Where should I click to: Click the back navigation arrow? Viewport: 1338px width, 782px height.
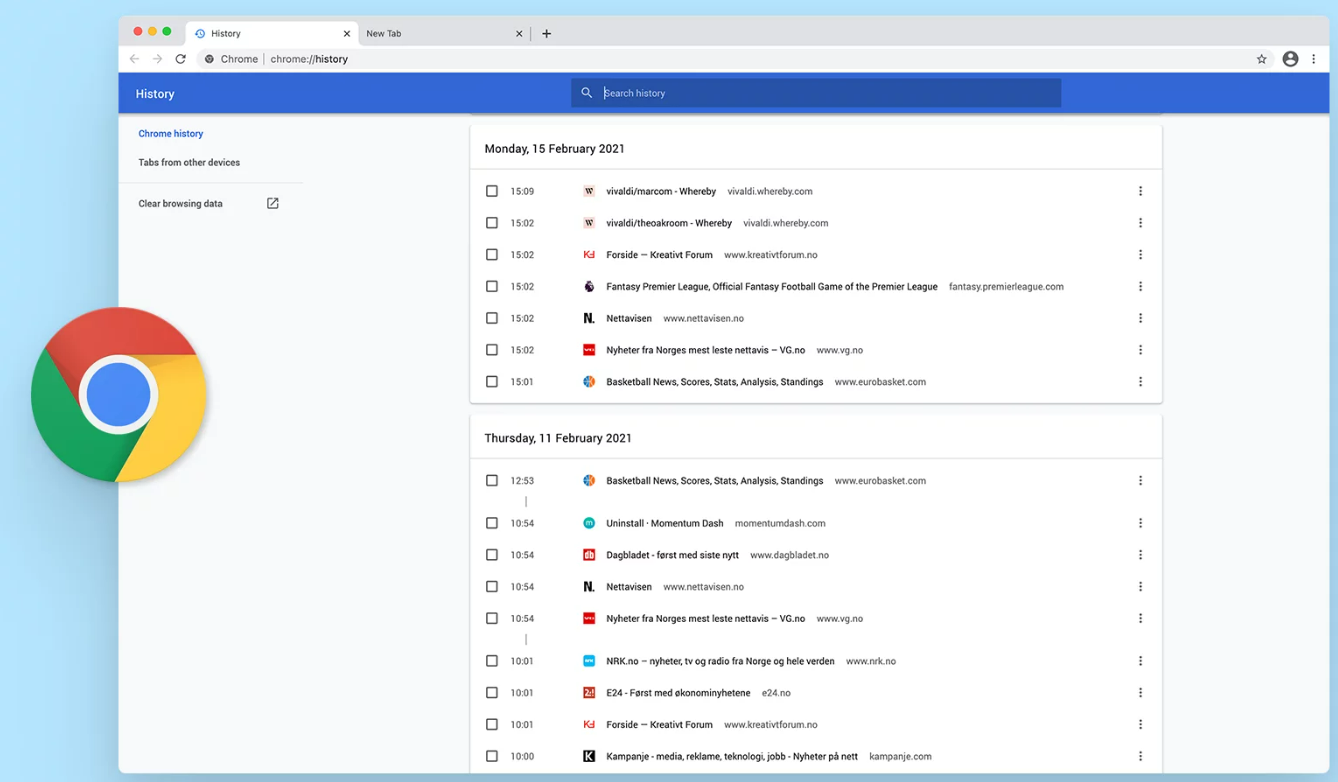[135, 59]
